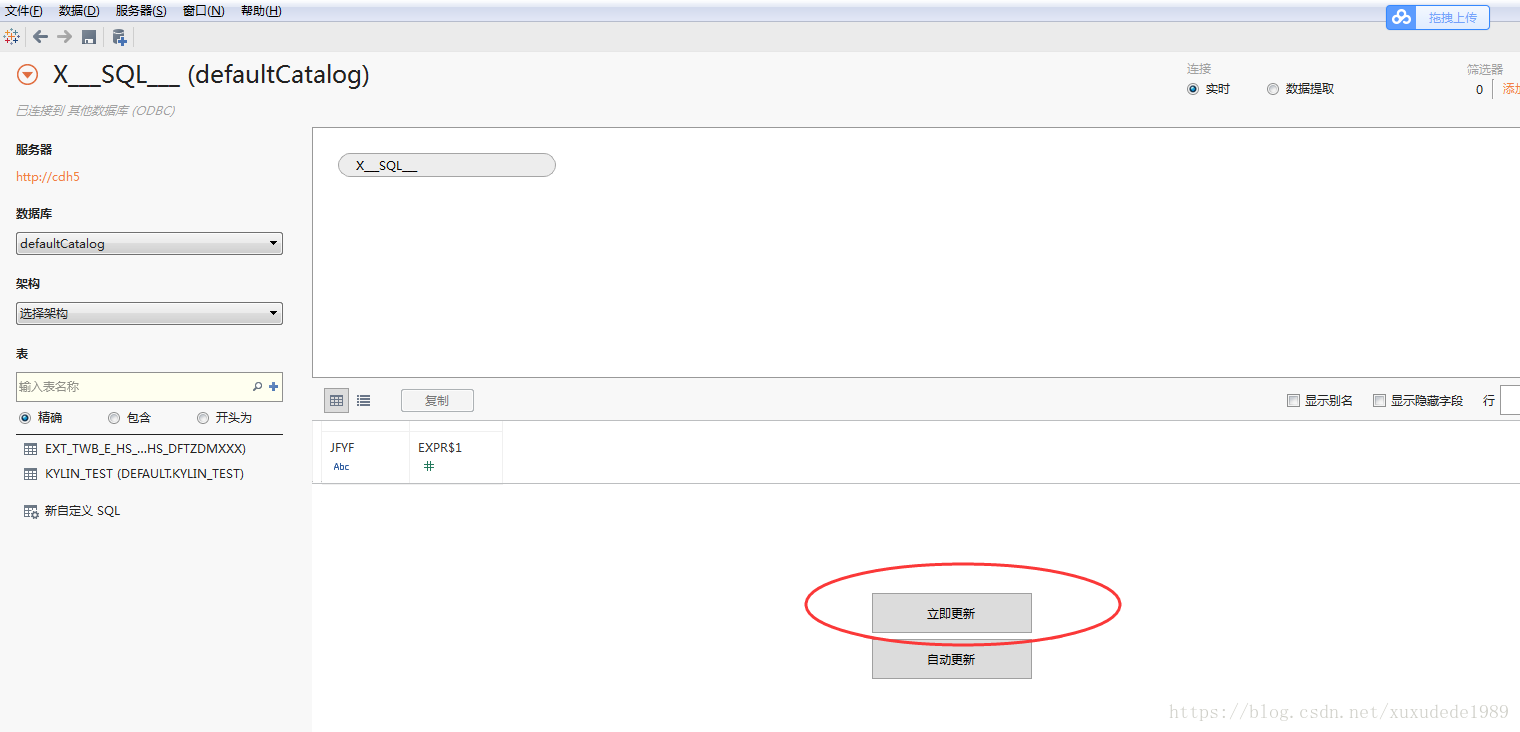The height and width of the screenshot is (732, 1520).
Task: Click the X__SQL__ (defaultCatalog) title
Action: tap(211, 75)
